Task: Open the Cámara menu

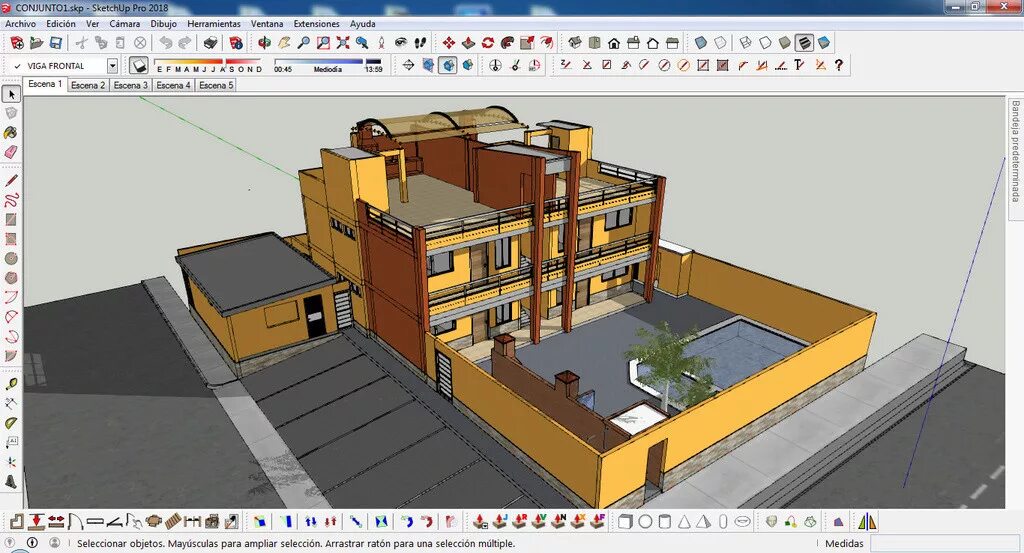Action: click(124, 24)
